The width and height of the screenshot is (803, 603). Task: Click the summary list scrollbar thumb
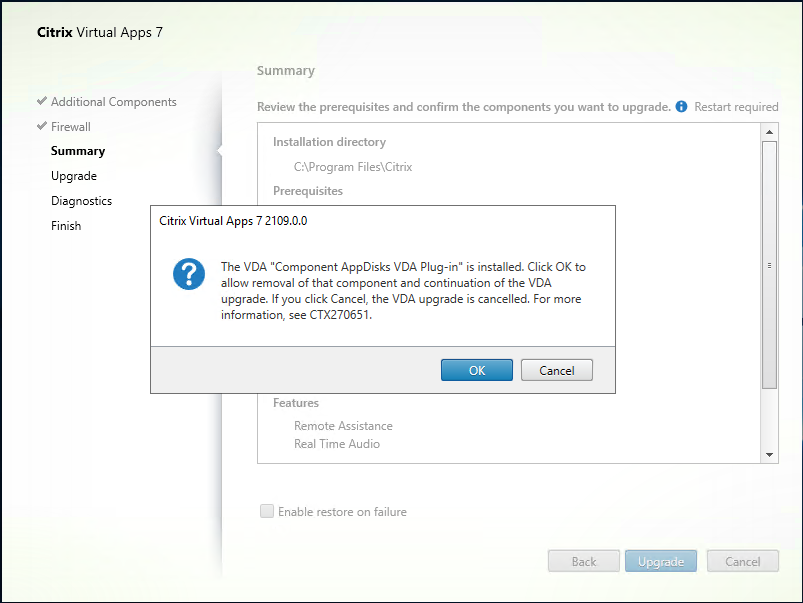click(x=769, y=265)
